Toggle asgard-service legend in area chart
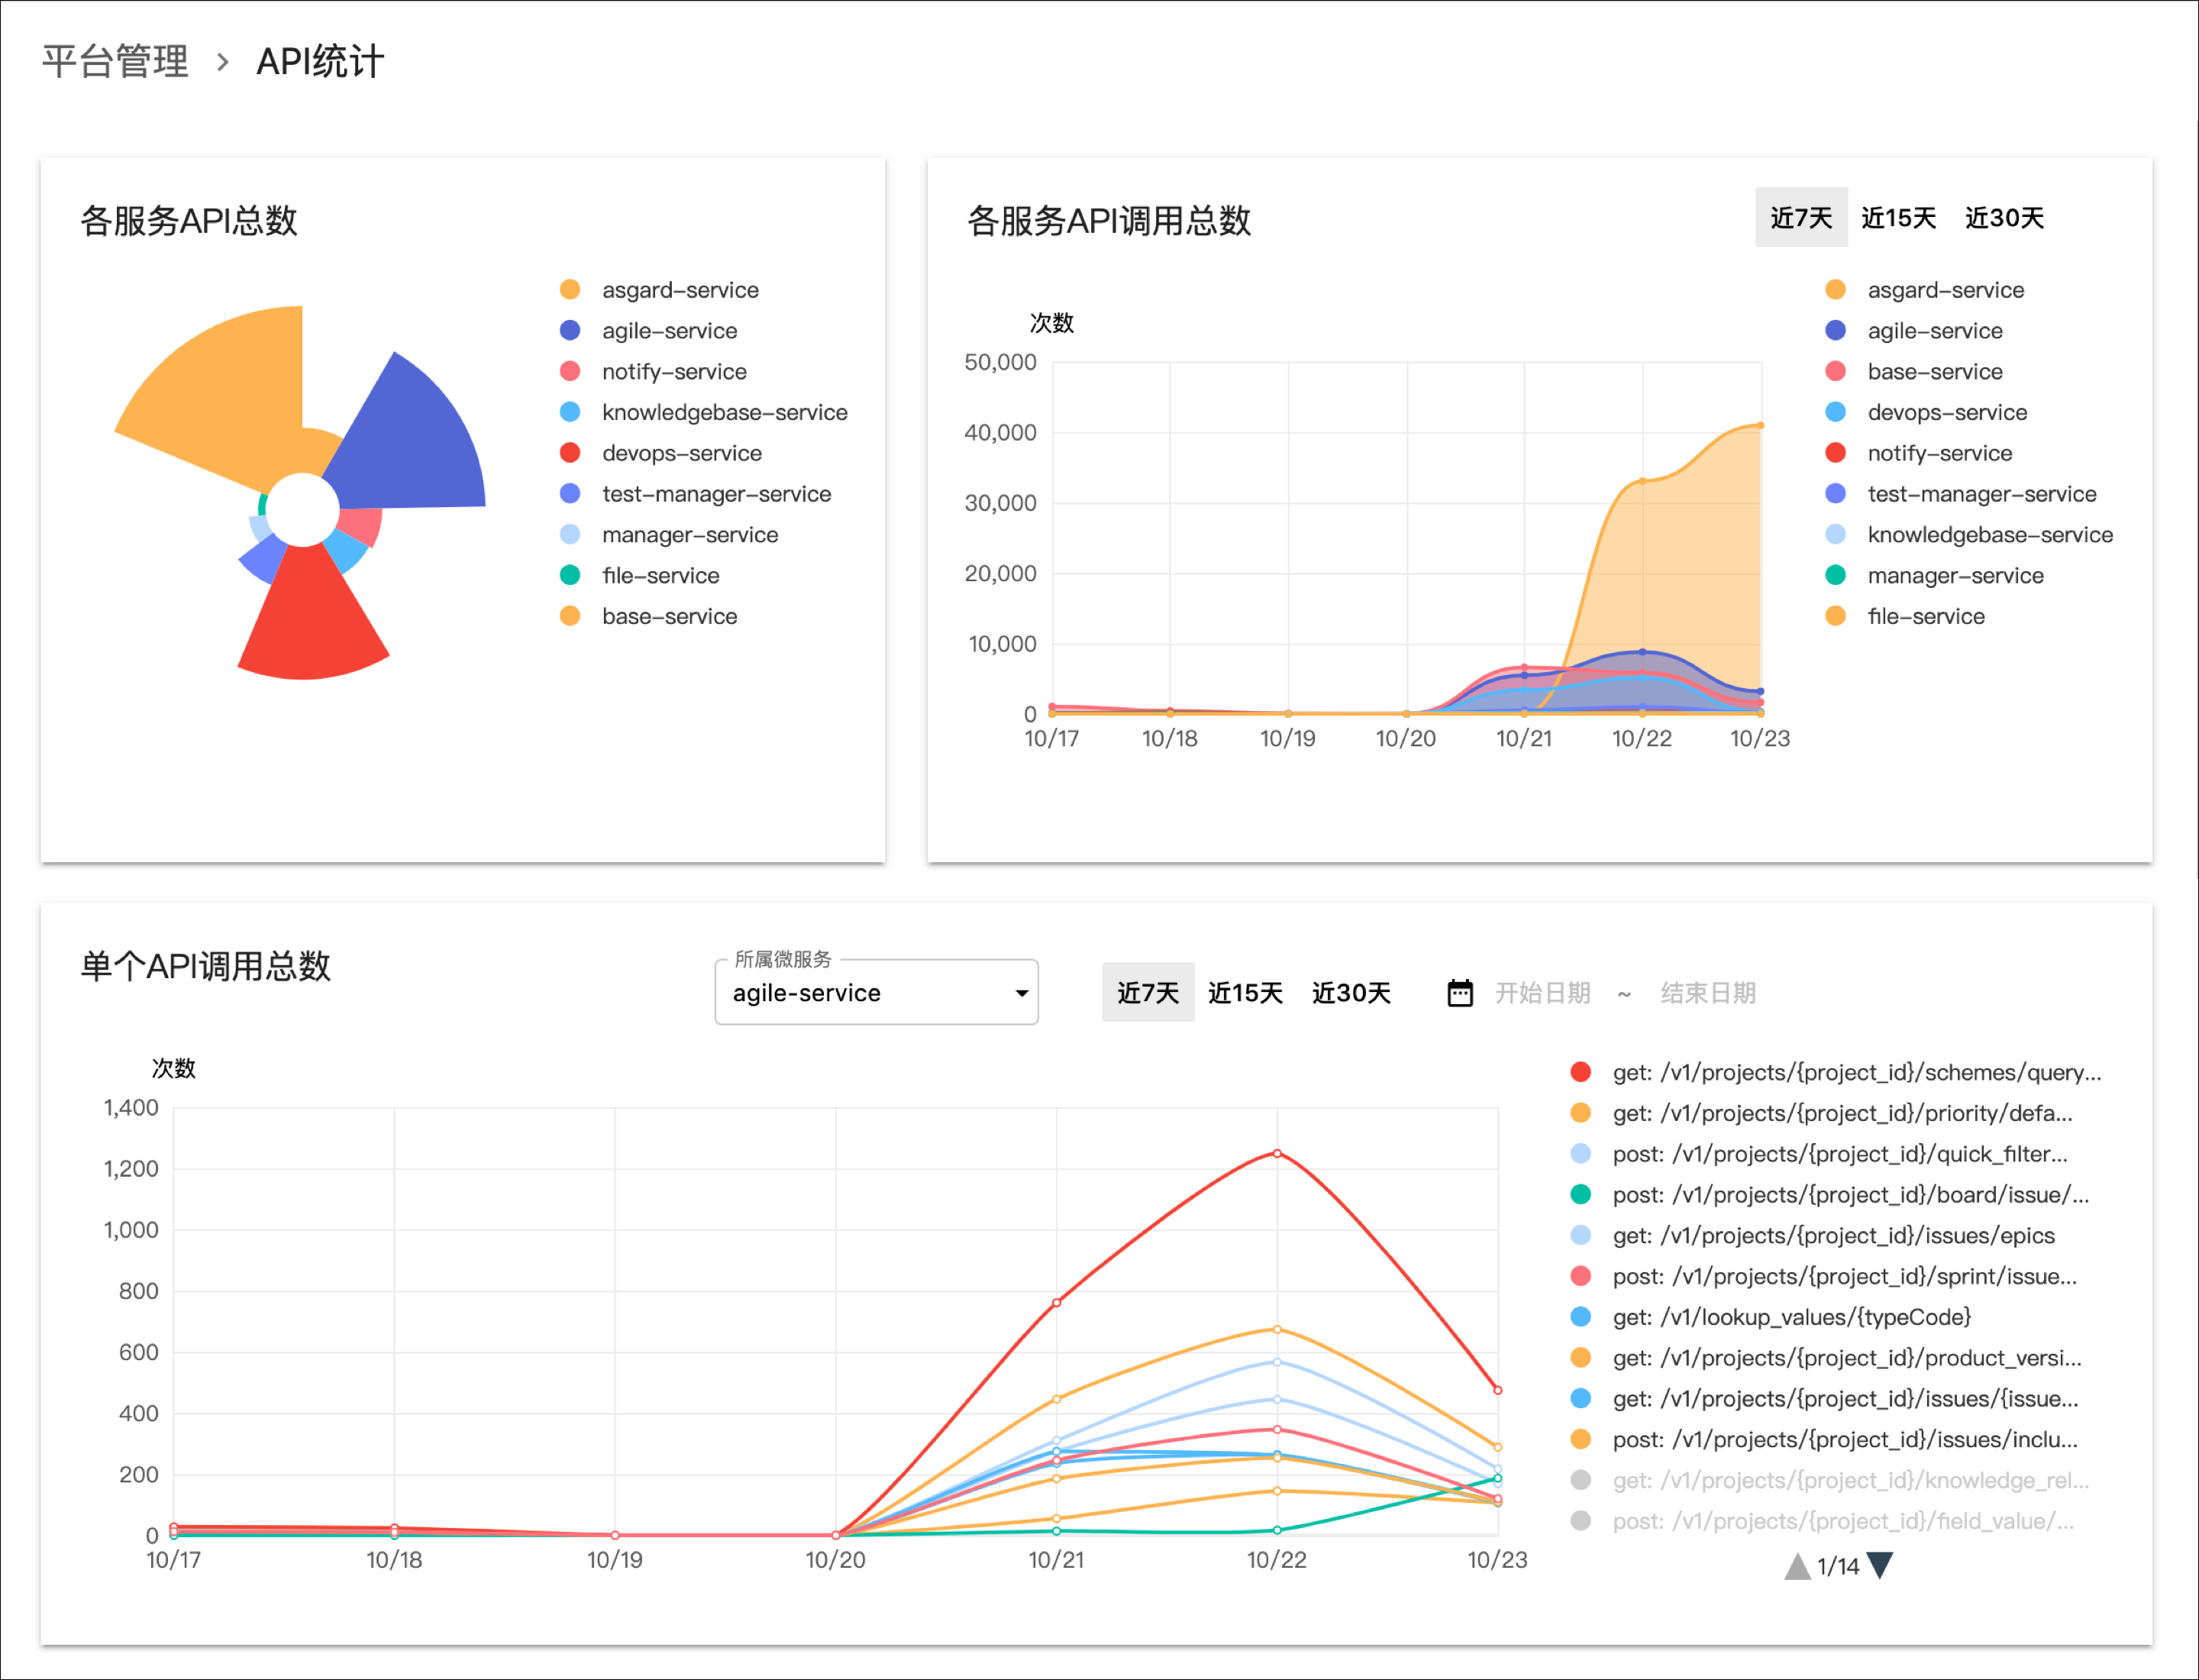Viewport: 2199px width, 1680px height. [1925, 290]
